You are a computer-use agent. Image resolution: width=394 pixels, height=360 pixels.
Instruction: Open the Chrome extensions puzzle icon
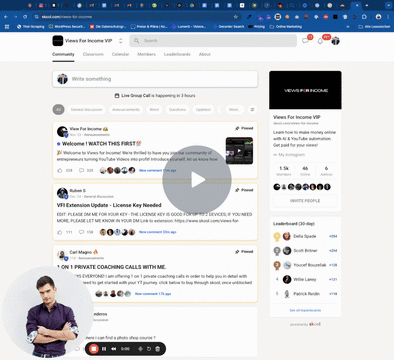(364, 17)
